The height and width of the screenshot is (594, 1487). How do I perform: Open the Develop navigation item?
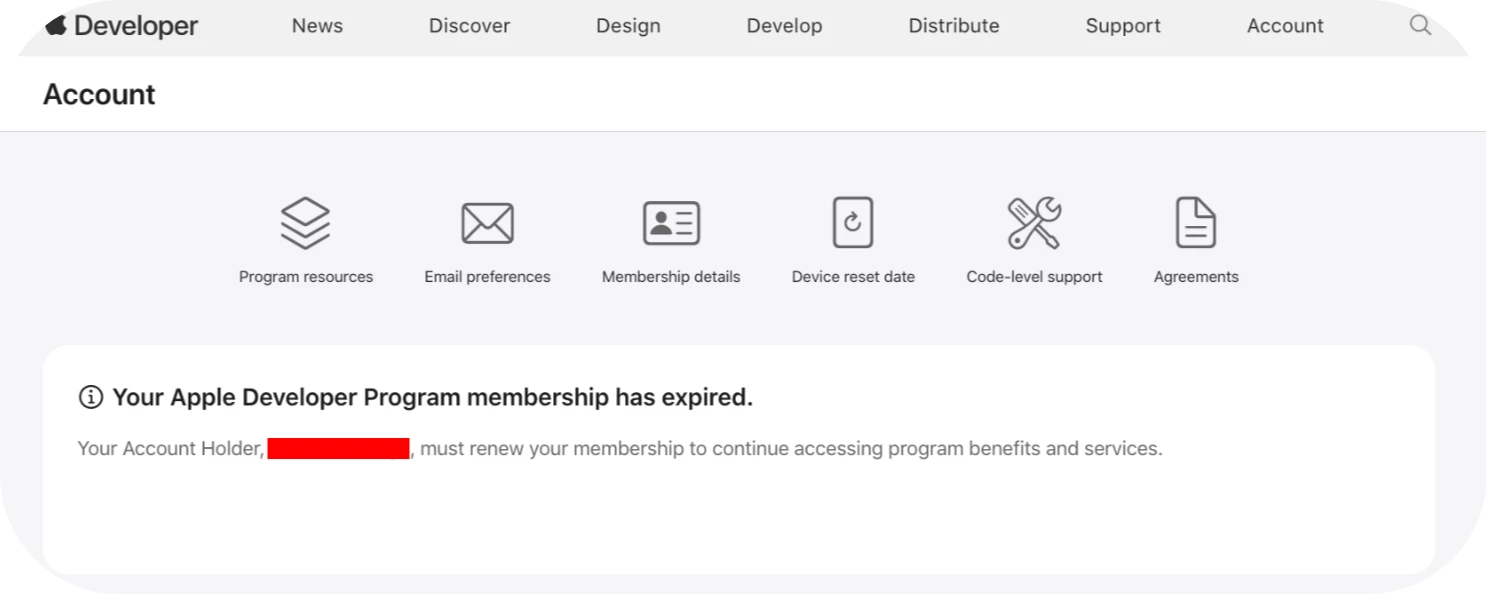(x=784, y=26)
